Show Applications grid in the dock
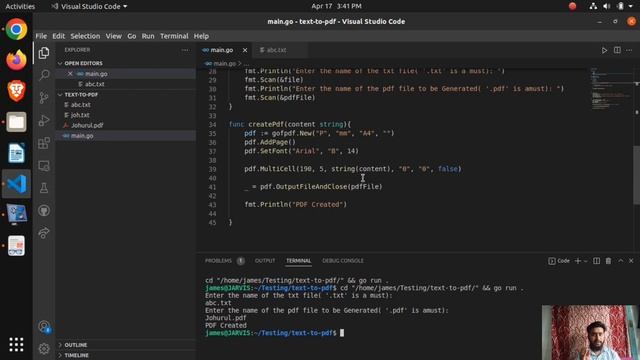The image size is (640, 360). [x=16, y=344]
